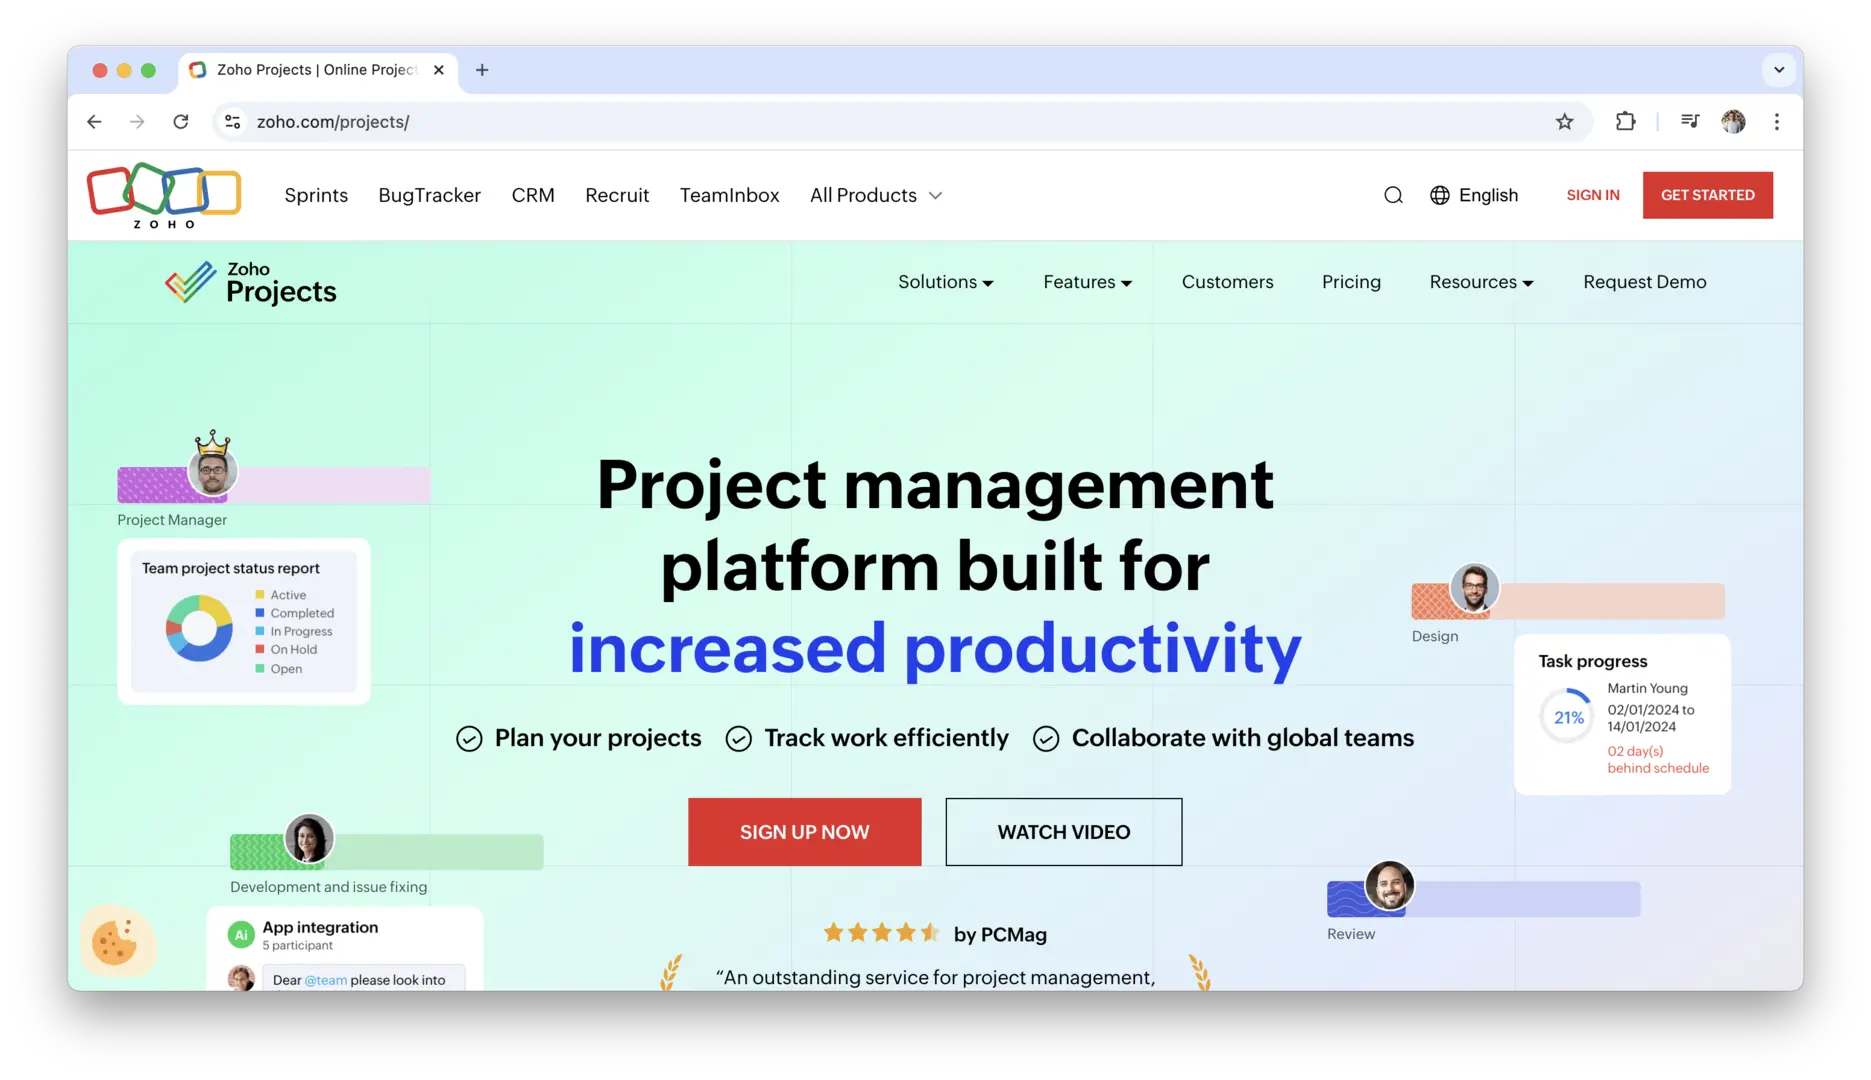Expand the All Products dropdown
The image size is (1871, 1080).
(x=876, y=195)
